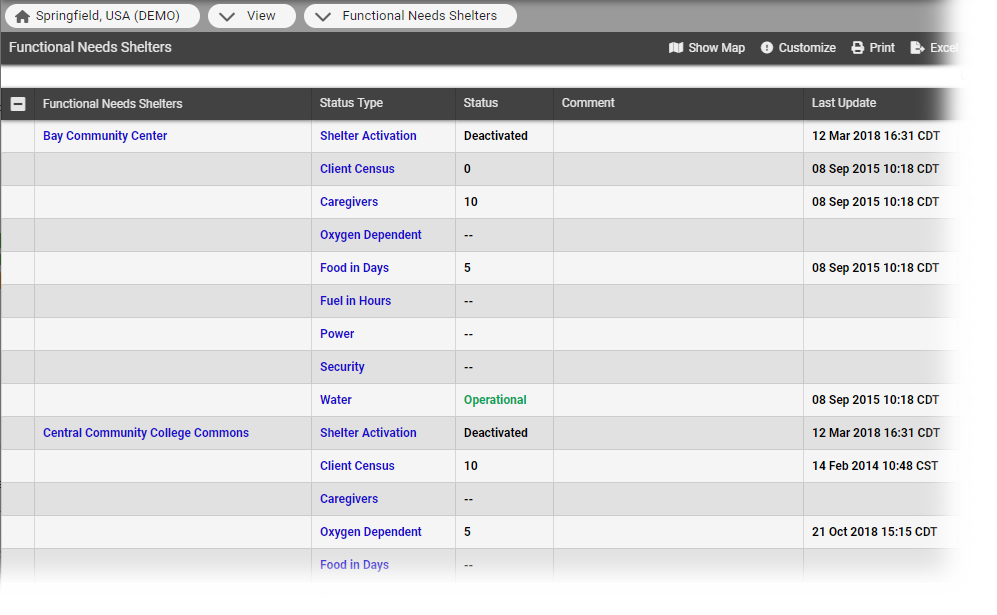997x615 pixels.
Task: Collapse the shelter grouping using the square minus
Action: (x=17, y=102)
